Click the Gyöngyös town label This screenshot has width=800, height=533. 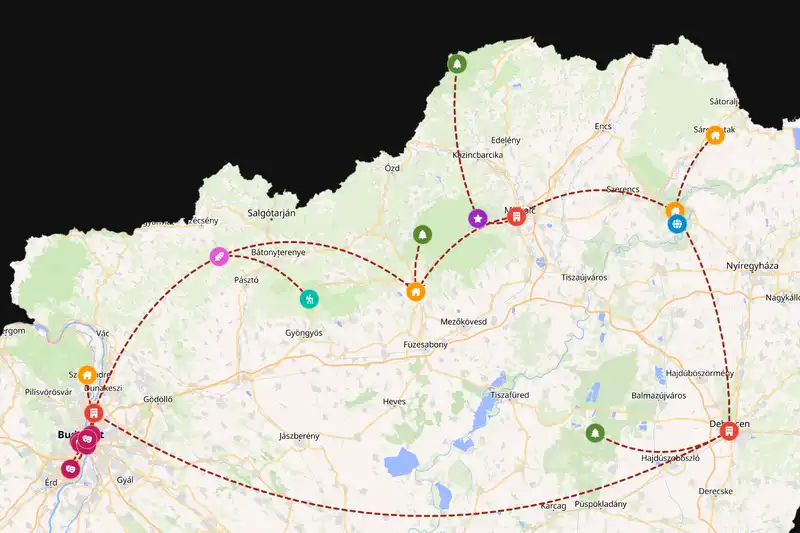tap(304, 333)
